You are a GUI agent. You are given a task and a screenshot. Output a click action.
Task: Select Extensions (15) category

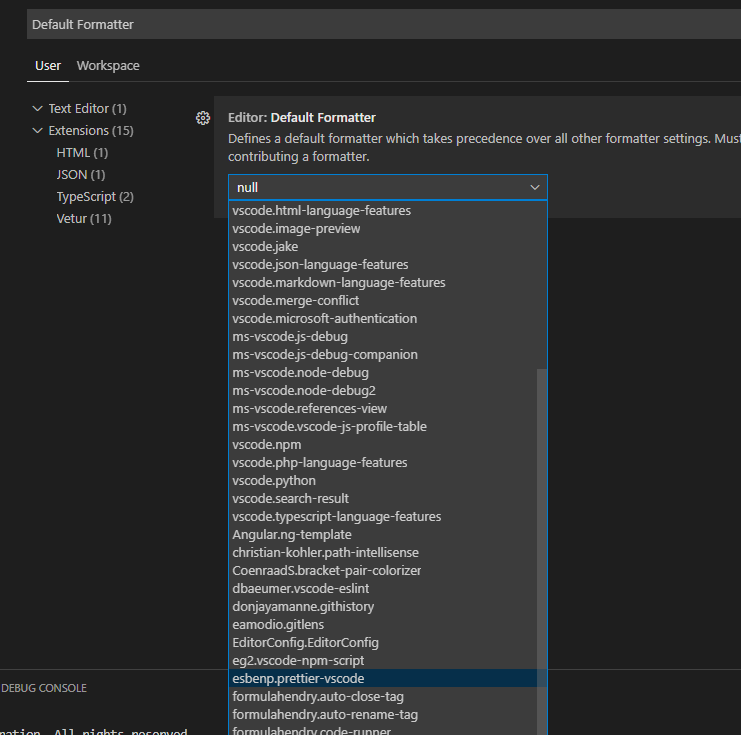[91, 130]
